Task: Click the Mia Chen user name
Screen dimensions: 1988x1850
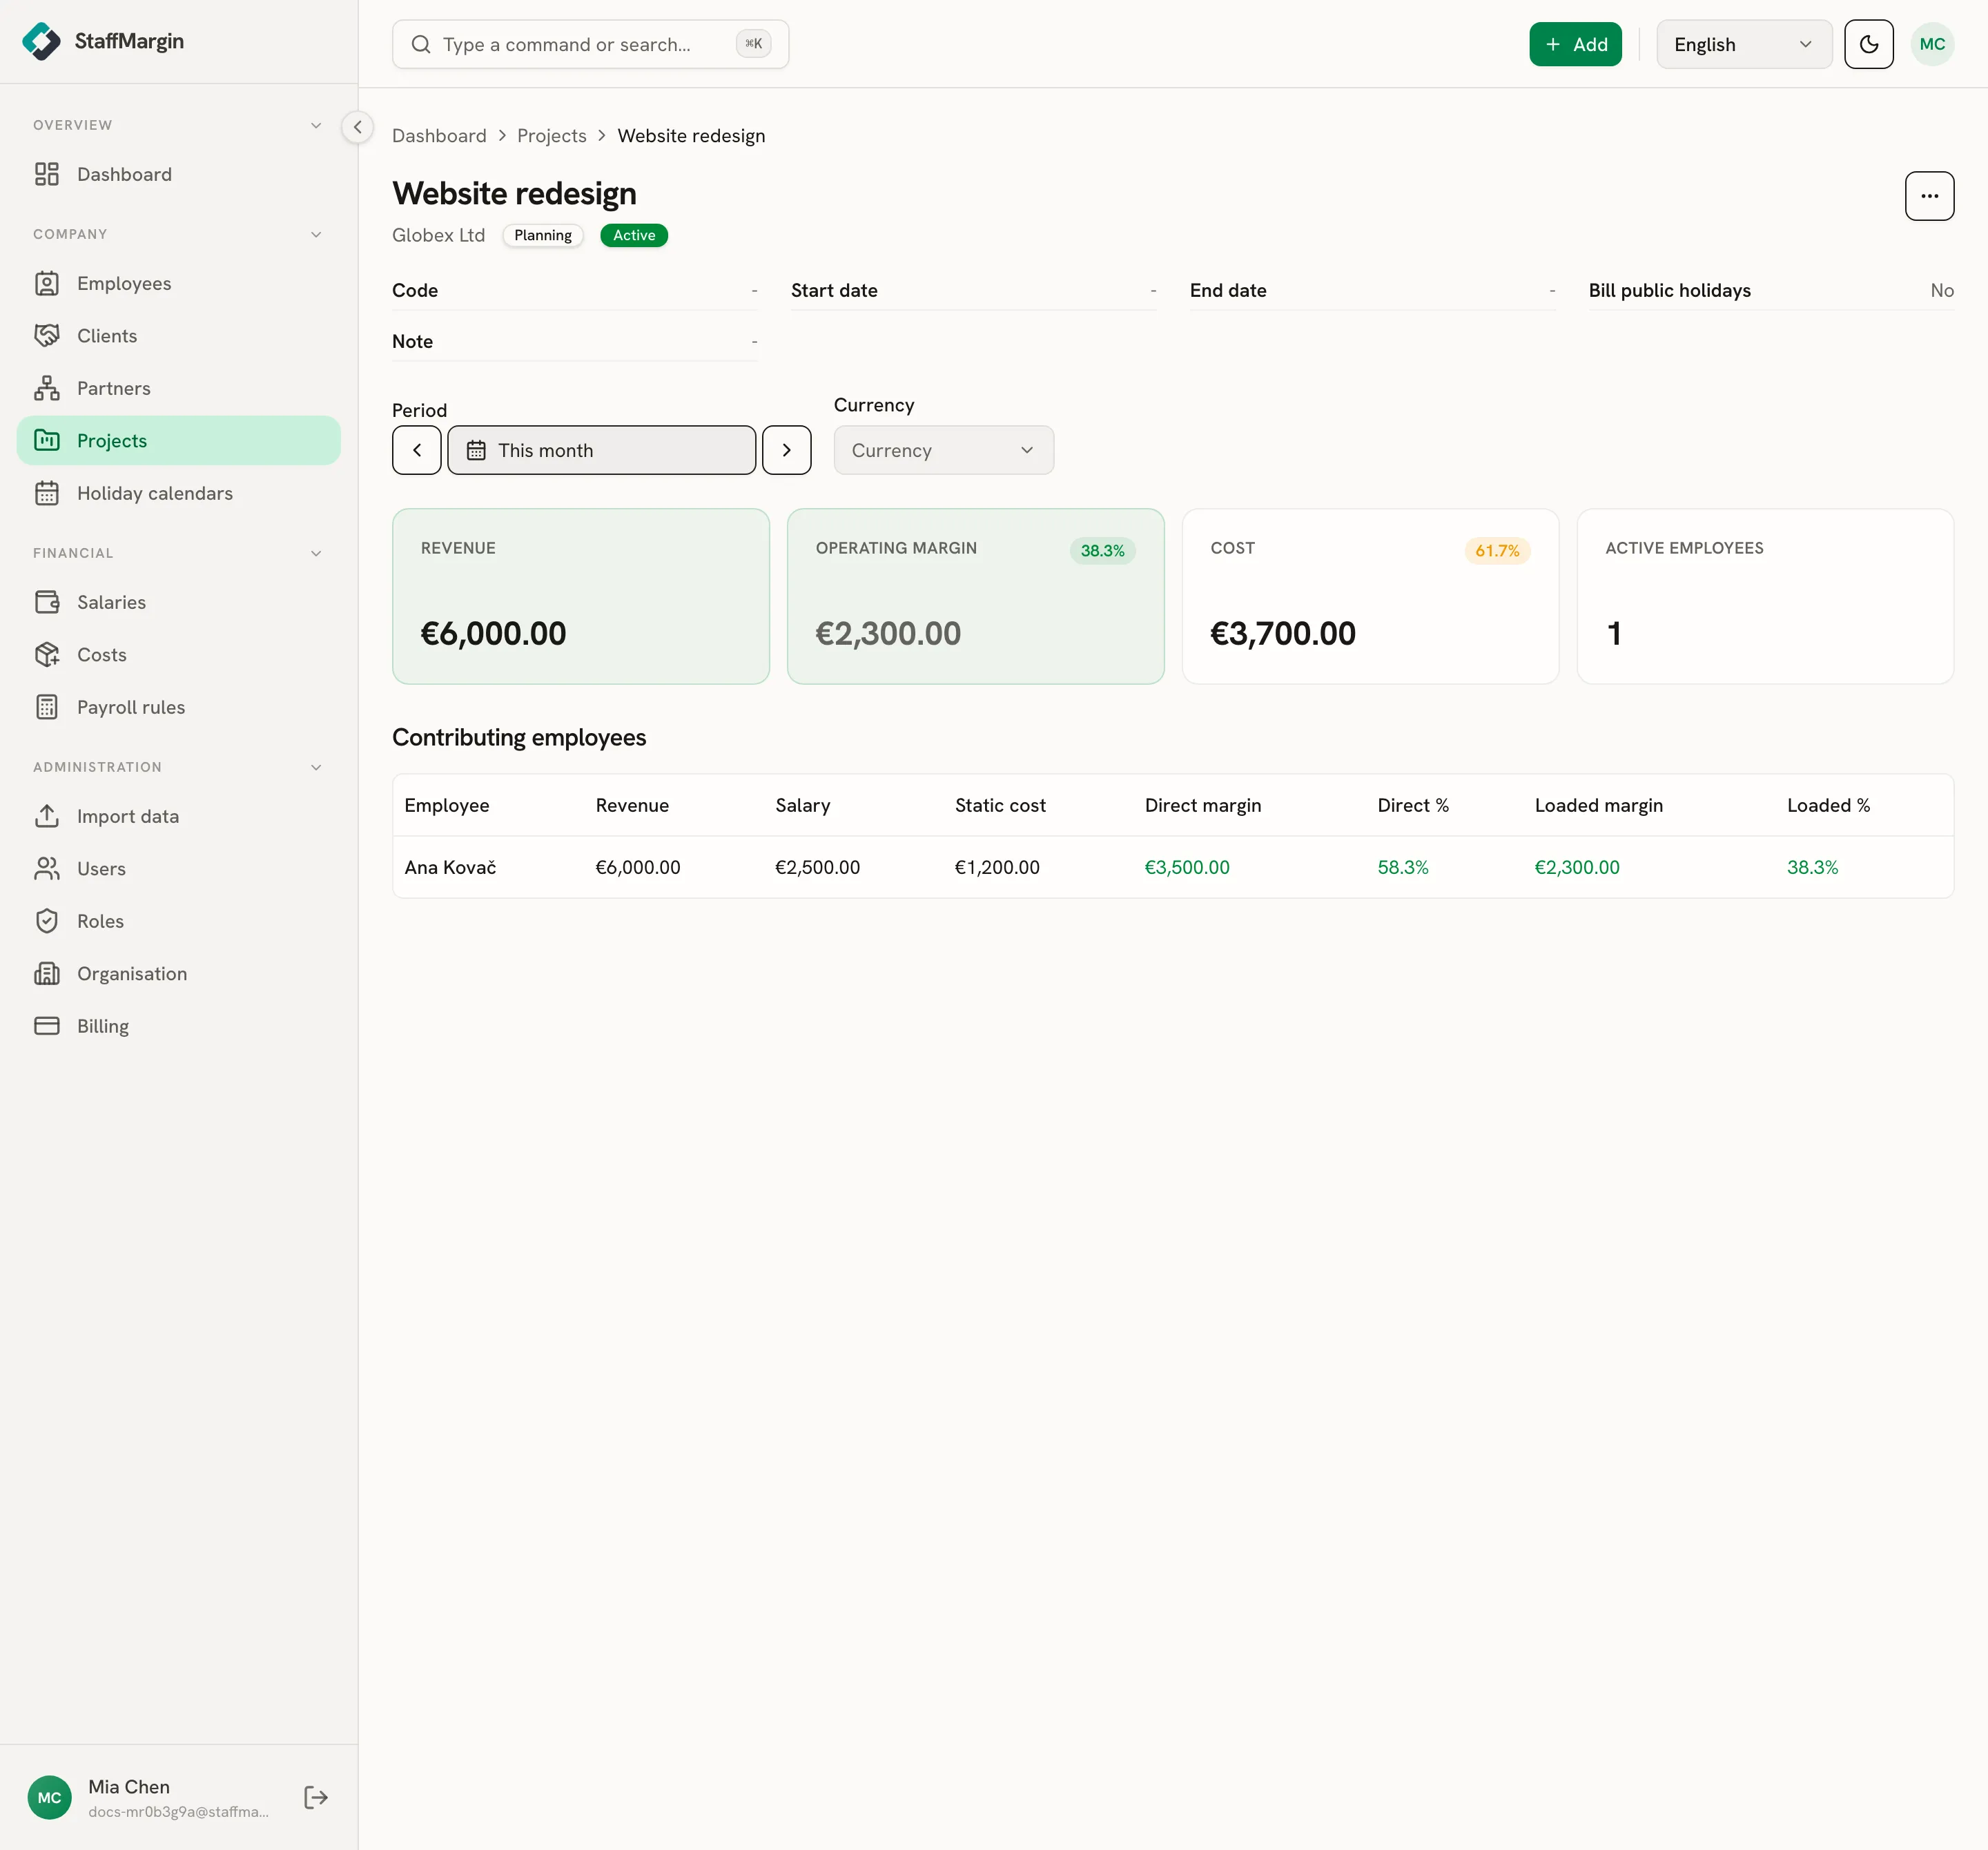Action: [129, 1787]
